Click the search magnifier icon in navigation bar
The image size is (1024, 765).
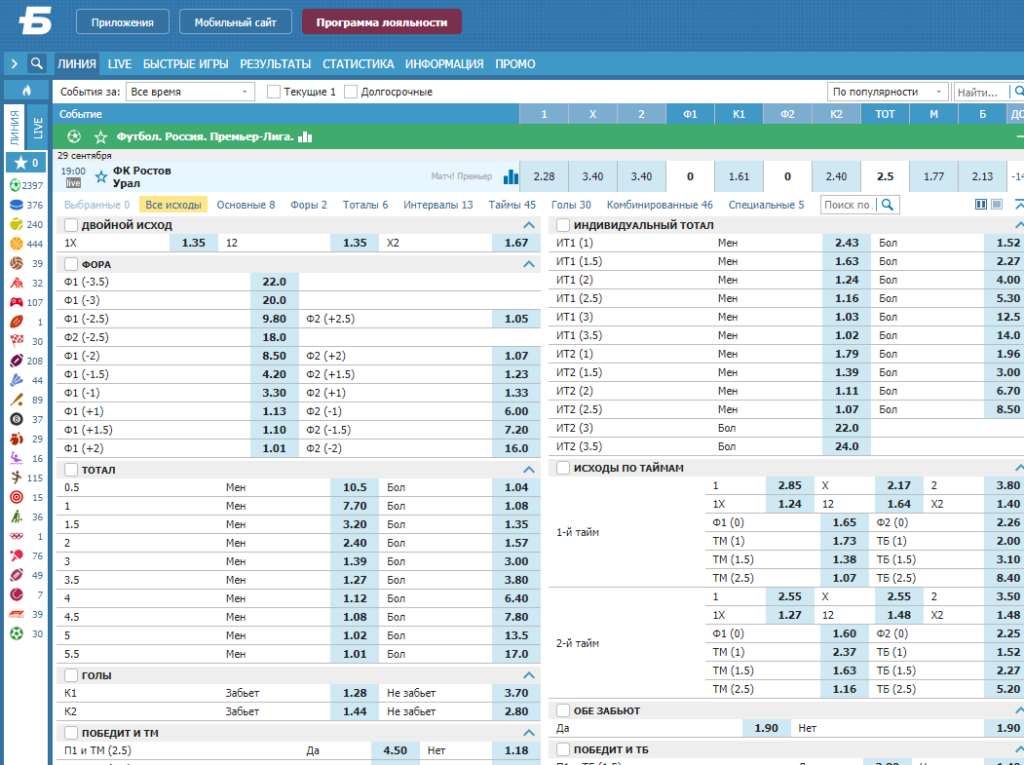pos(37,63)
